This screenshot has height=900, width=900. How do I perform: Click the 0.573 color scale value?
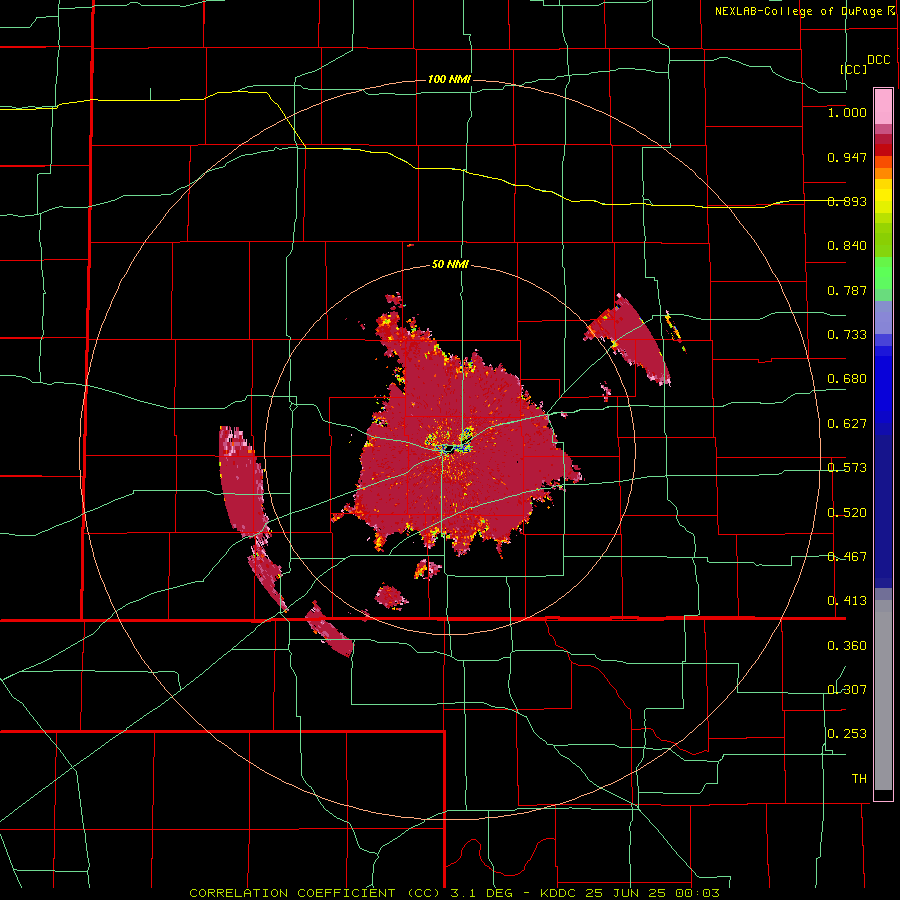tap(847, 468)
